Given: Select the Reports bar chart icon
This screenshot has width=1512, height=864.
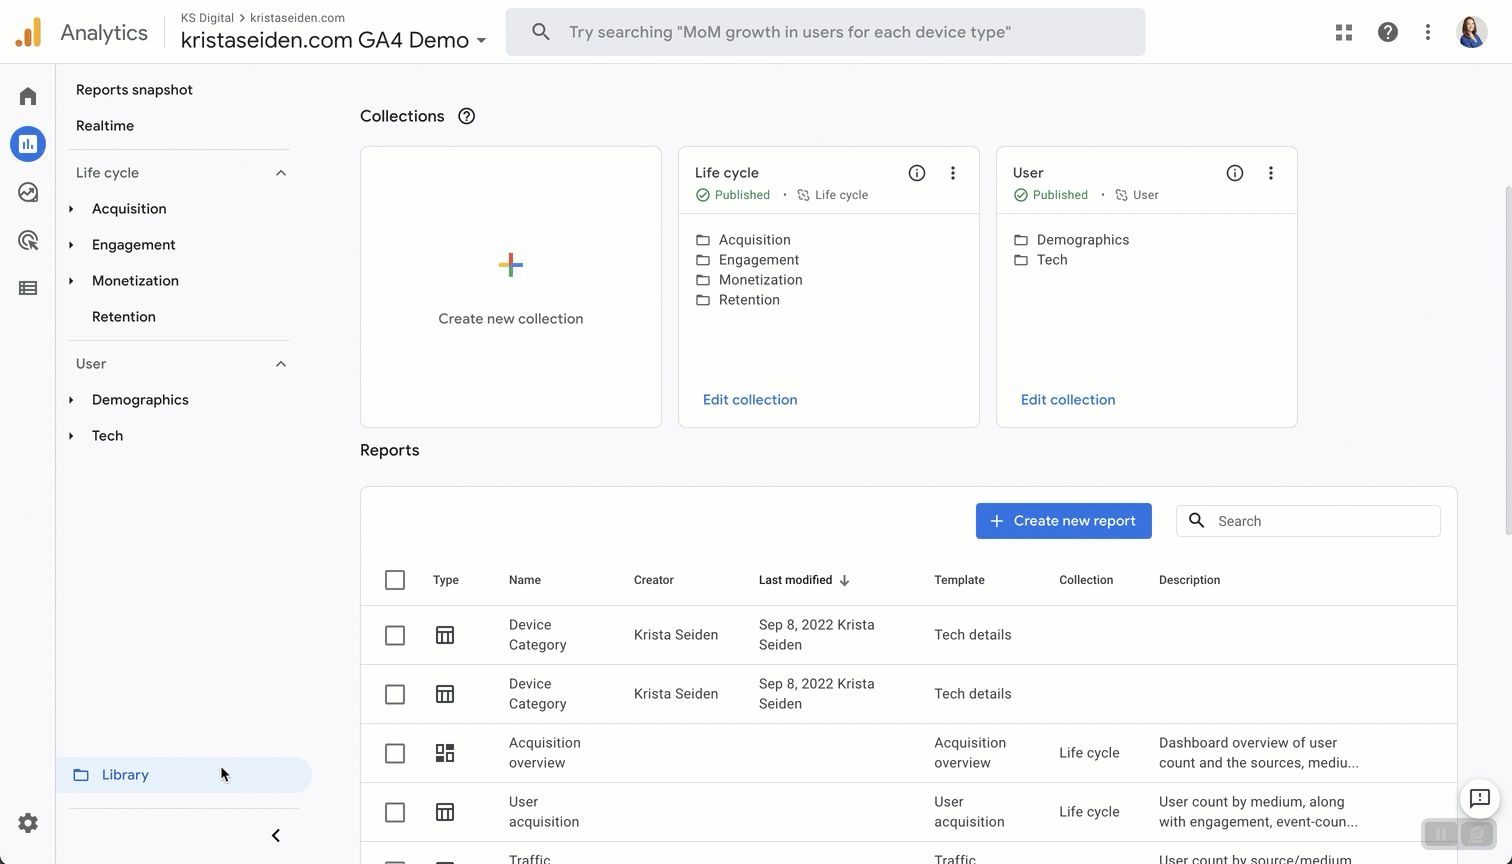Looking at the screenshot, I should tap(28, 144).
